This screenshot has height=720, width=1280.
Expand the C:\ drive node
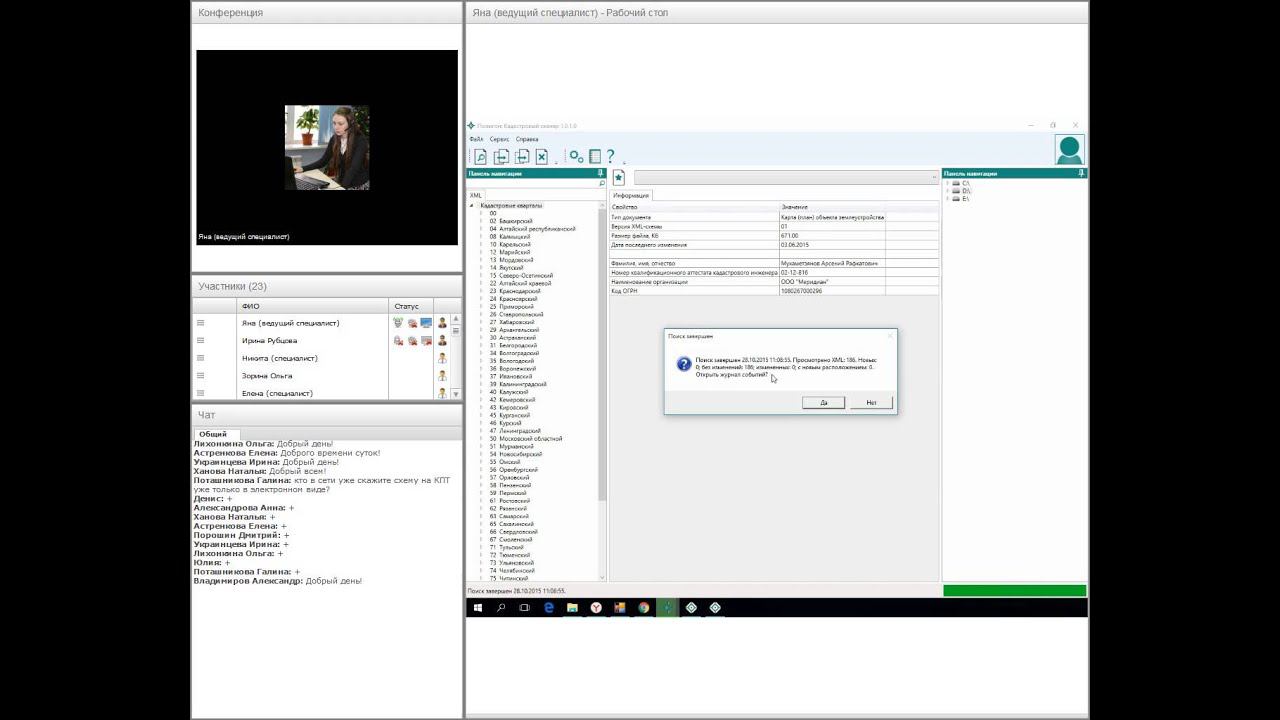click(947, 184)
